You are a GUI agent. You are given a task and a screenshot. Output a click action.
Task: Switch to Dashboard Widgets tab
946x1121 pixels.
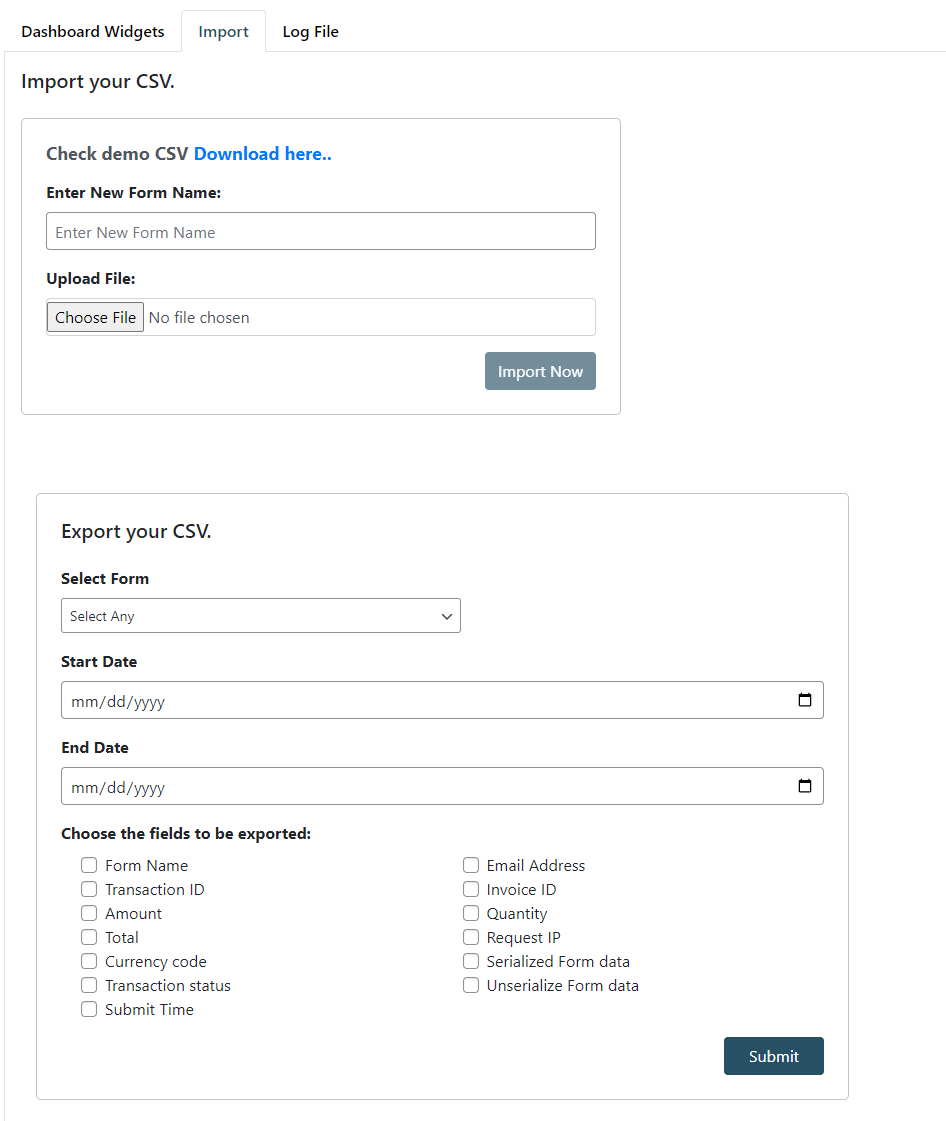93,32
